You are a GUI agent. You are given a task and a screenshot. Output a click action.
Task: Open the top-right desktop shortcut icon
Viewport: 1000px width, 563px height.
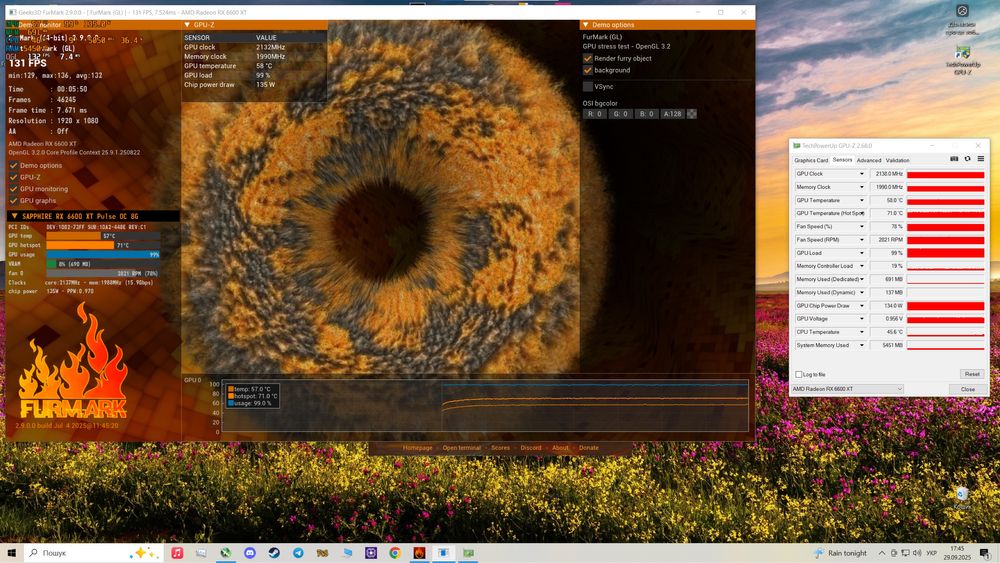962,19
